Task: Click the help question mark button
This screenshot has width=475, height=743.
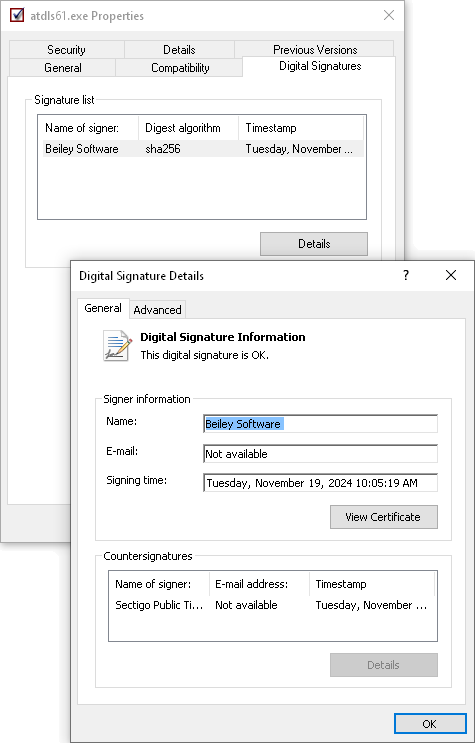Action: coord(406,275)
